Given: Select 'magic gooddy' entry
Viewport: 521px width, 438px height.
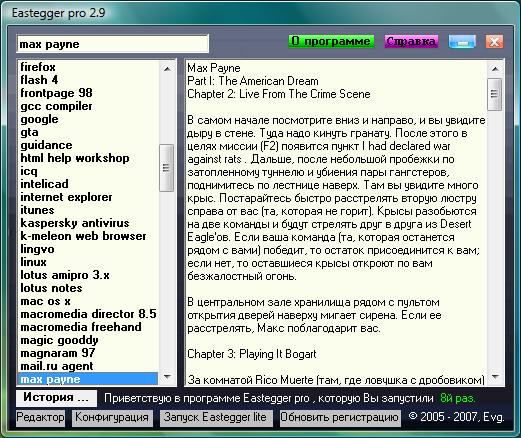Looking at the screenshot, I should 88,340.
